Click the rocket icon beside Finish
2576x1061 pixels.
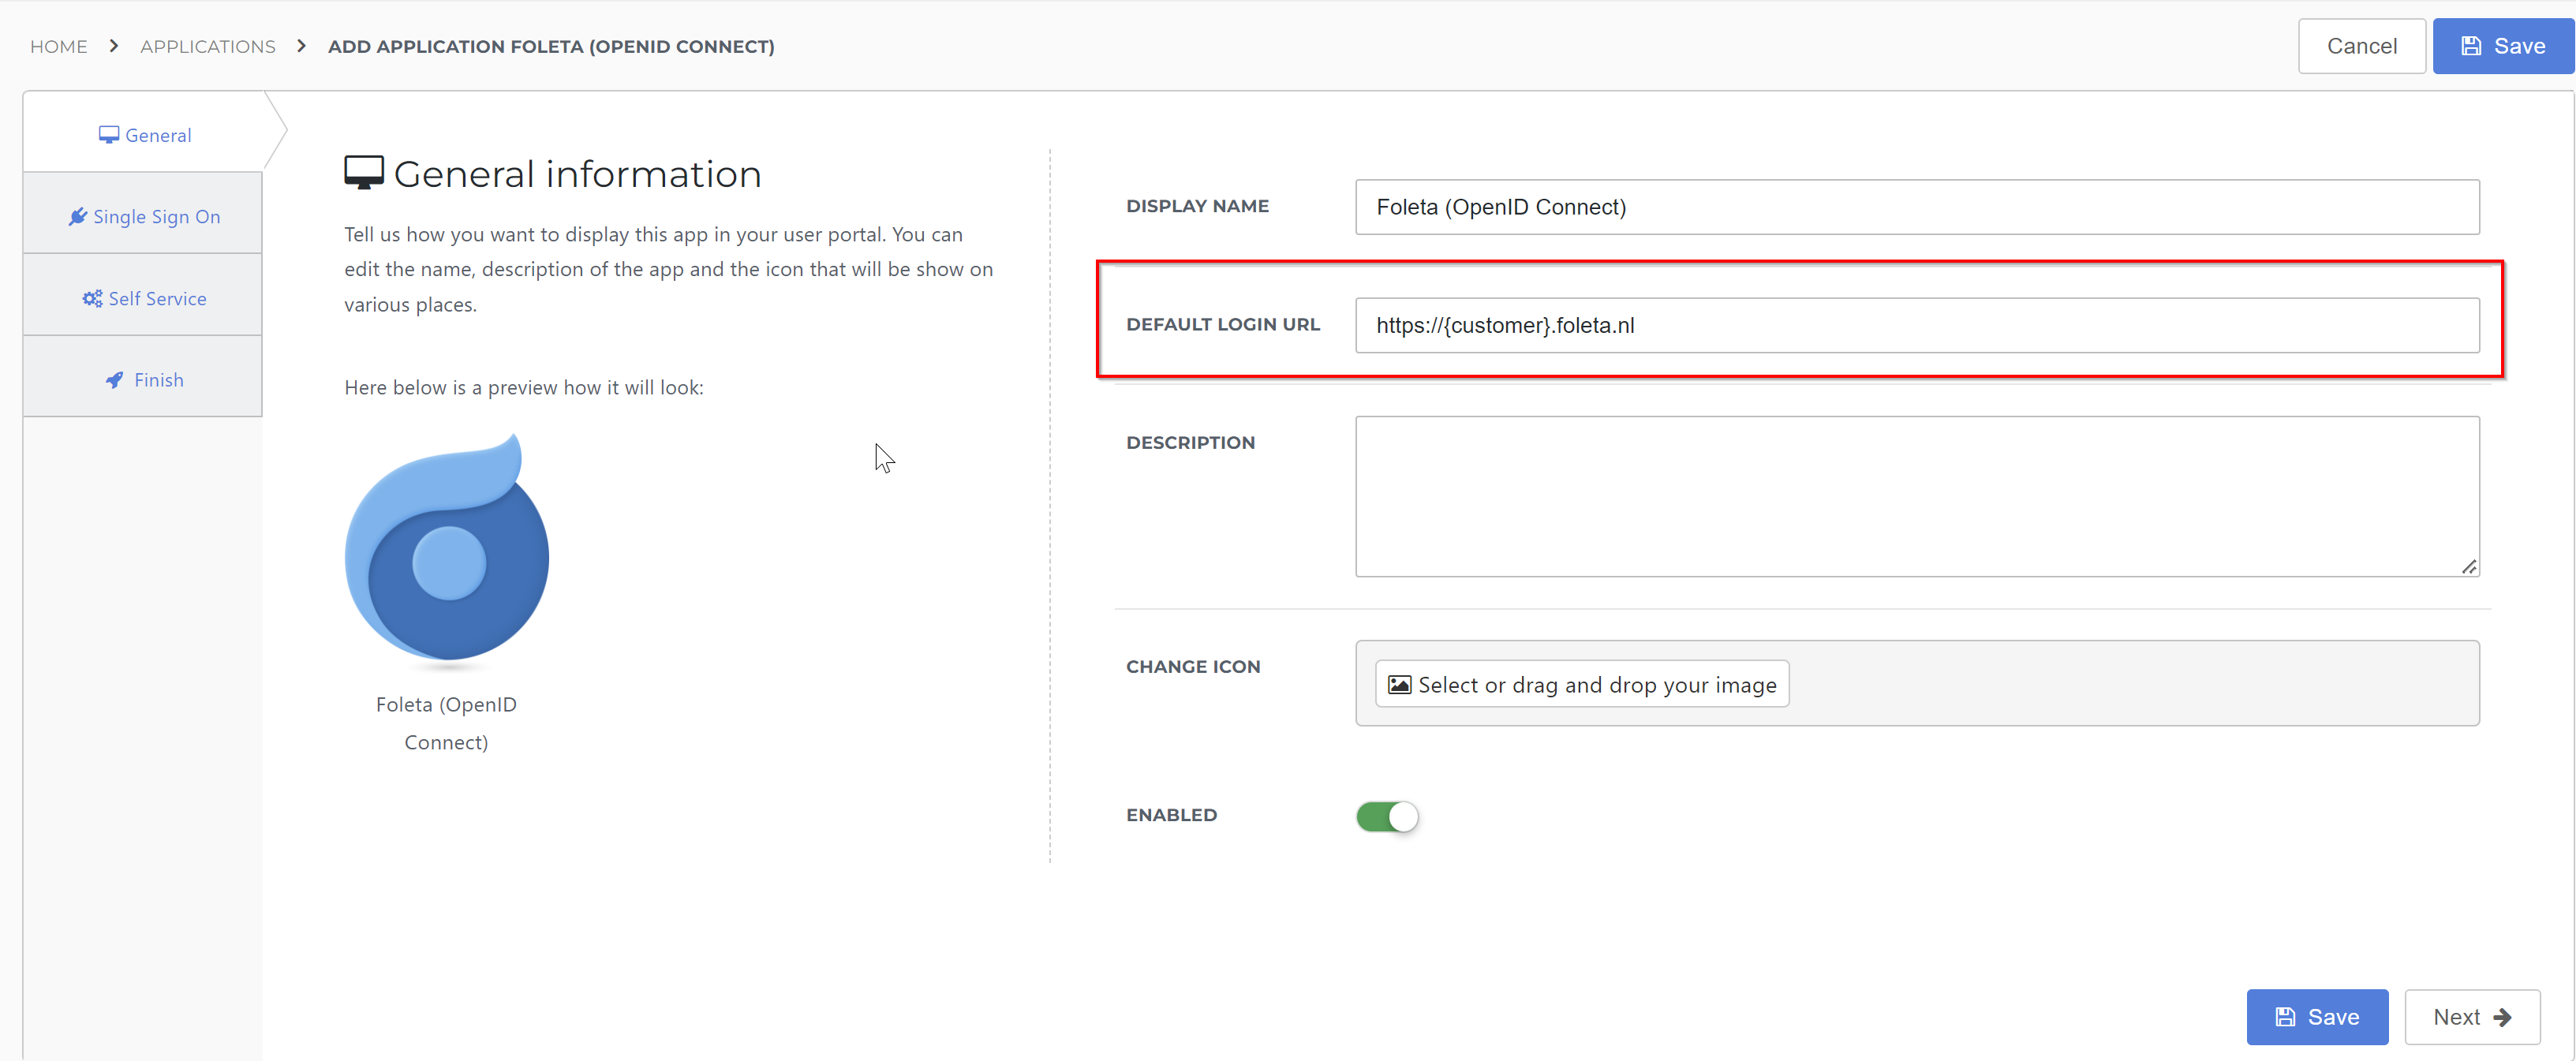coord(115,380)
